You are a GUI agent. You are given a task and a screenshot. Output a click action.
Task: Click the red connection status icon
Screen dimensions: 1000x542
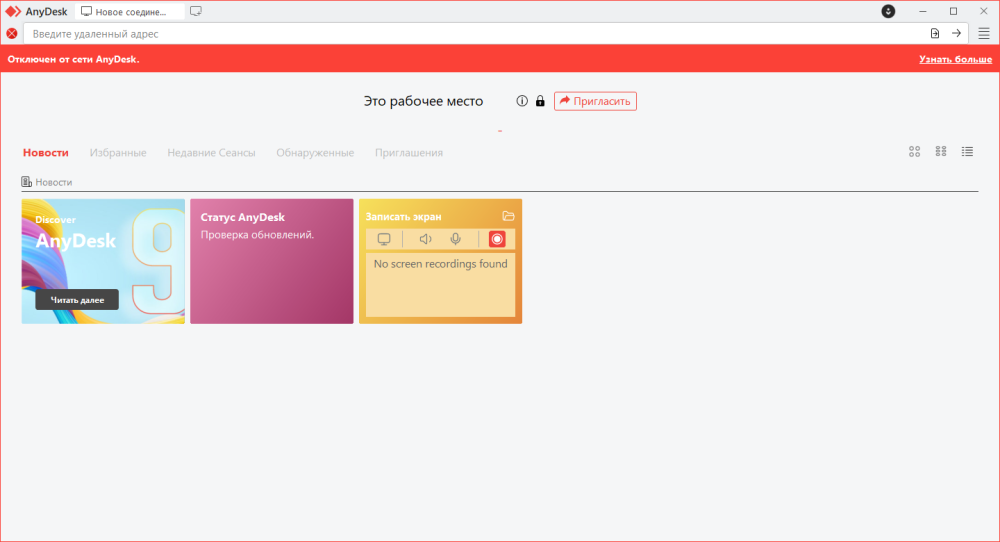coord(12,33)
